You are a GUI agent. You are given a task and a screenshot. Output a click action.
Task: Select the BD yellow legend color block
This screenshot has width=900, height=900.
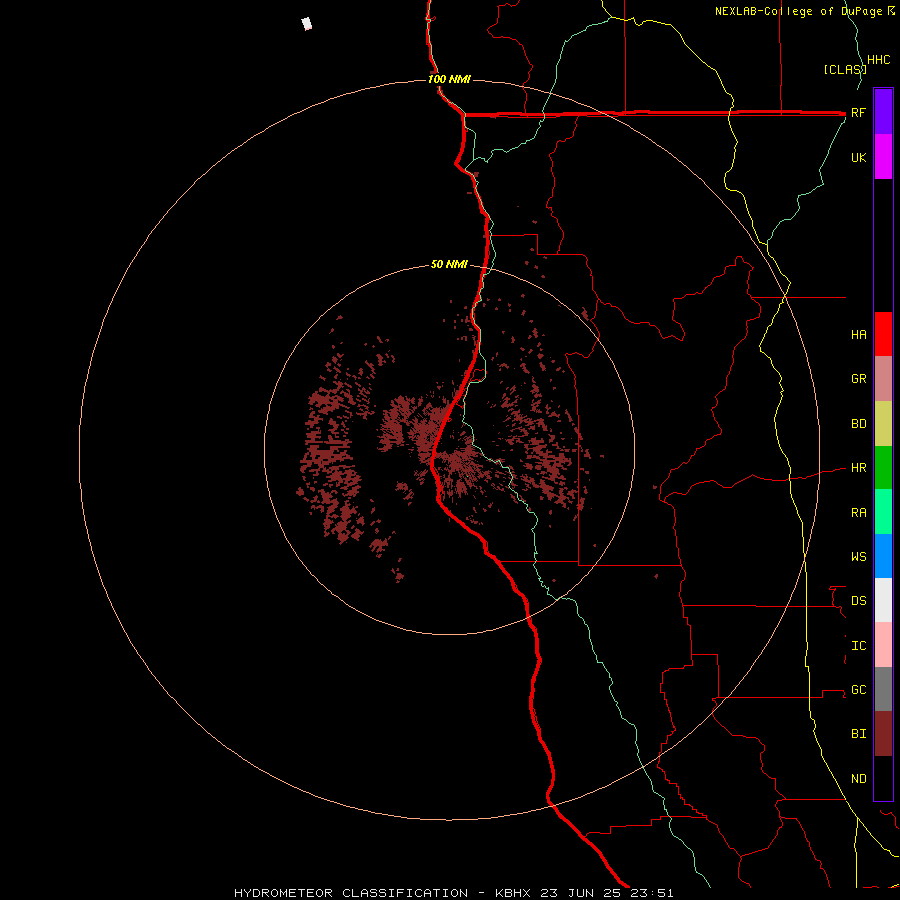[883, 424]
